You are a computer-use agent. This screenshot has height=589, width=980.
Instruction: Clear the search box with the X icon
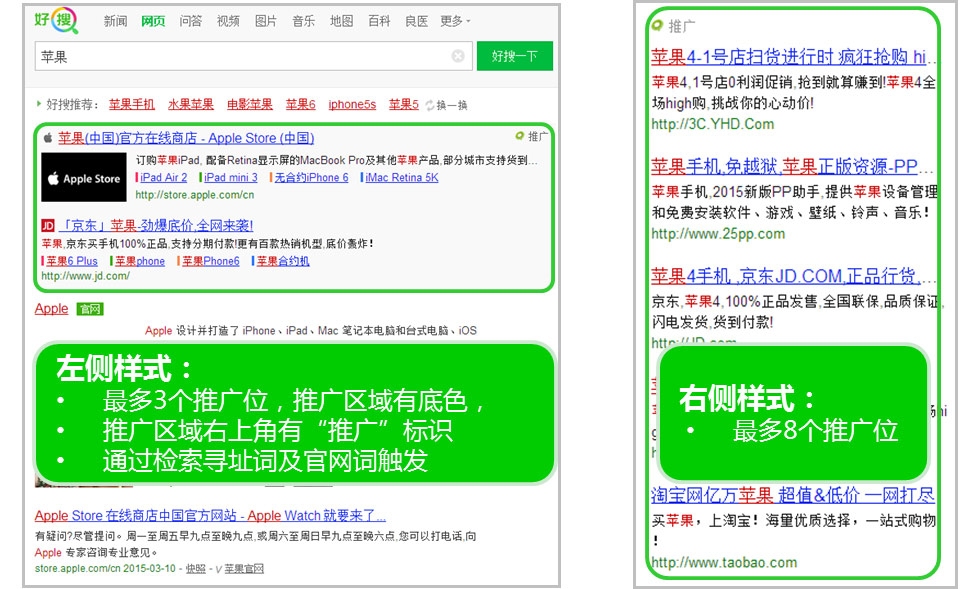pyautogui.click(x=458, y=56)
